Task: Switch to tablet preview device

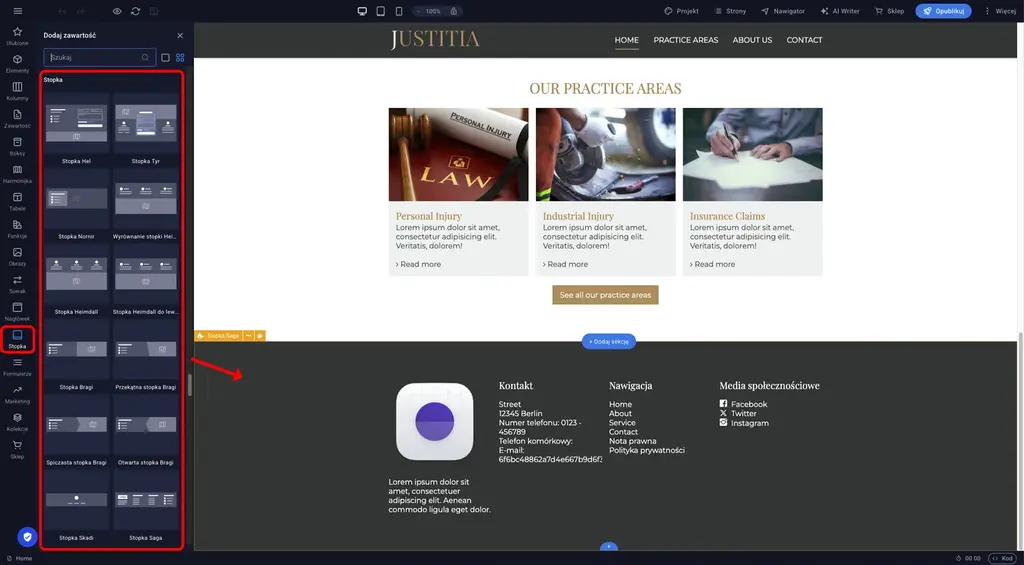Action: point(380,11)
